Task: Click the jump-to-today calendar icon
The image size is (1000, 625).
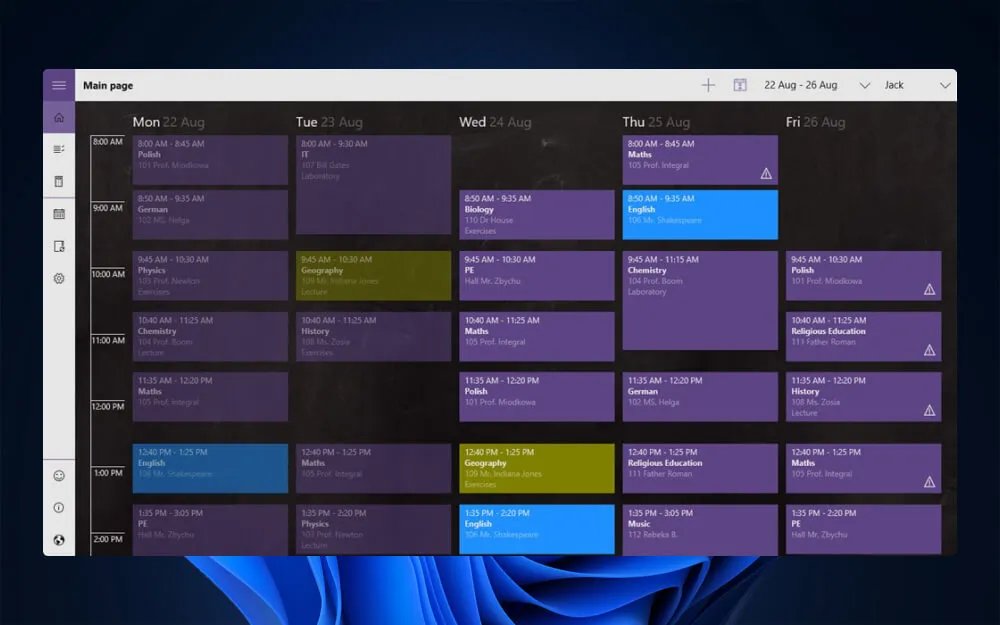Action: pyautogui.click(x=739, y=85)
